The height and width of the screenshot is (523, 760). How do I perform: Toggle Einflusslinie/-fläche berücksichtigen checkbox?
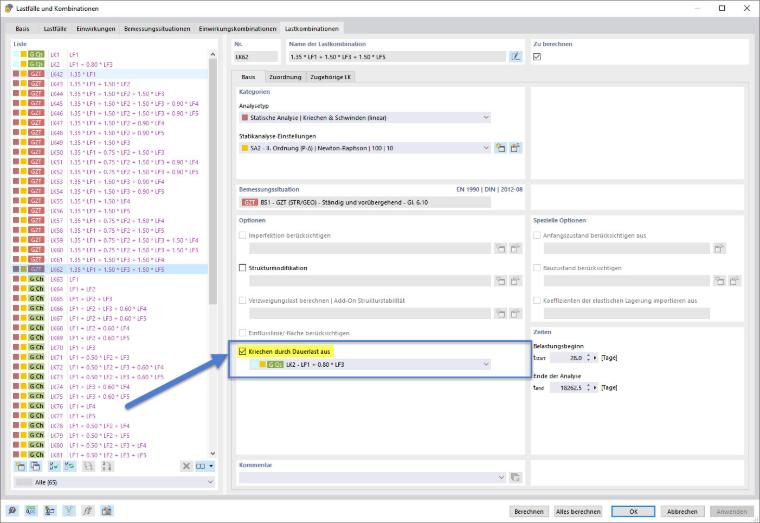[x=242, y=333]
